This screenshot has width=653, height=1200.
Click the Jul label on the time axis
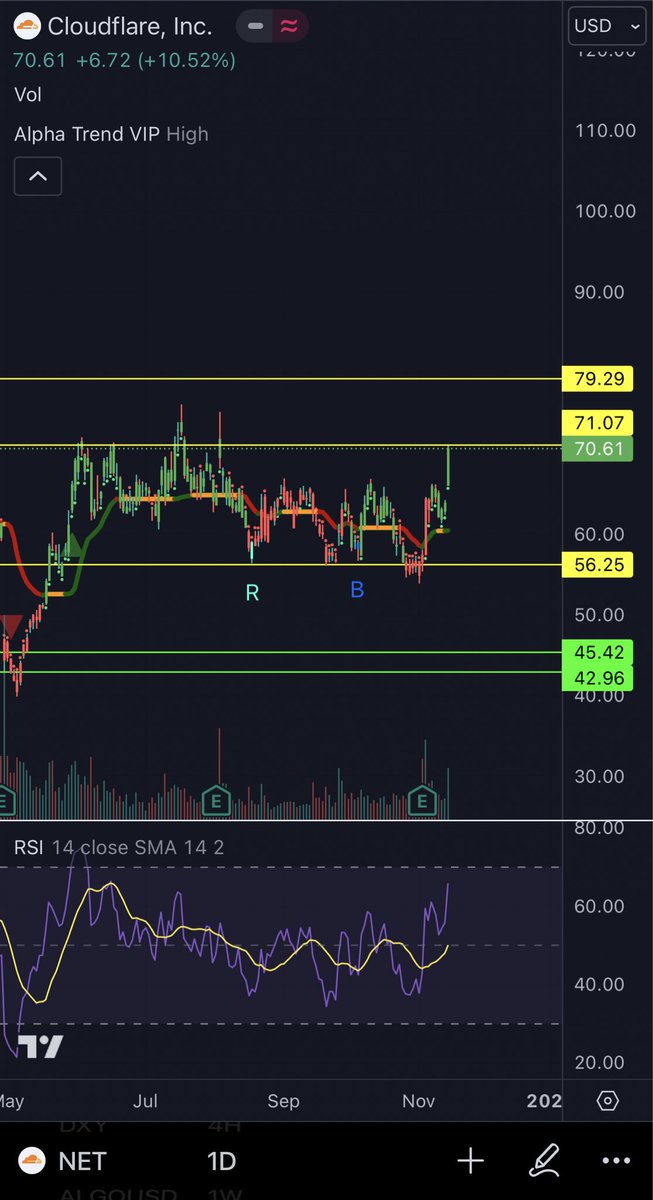tap(147, 1101)
